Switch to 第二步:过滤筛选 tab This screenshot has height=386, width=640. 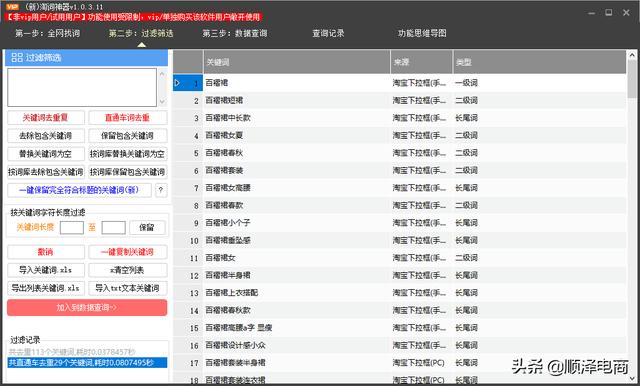click(x=141, y=33)
